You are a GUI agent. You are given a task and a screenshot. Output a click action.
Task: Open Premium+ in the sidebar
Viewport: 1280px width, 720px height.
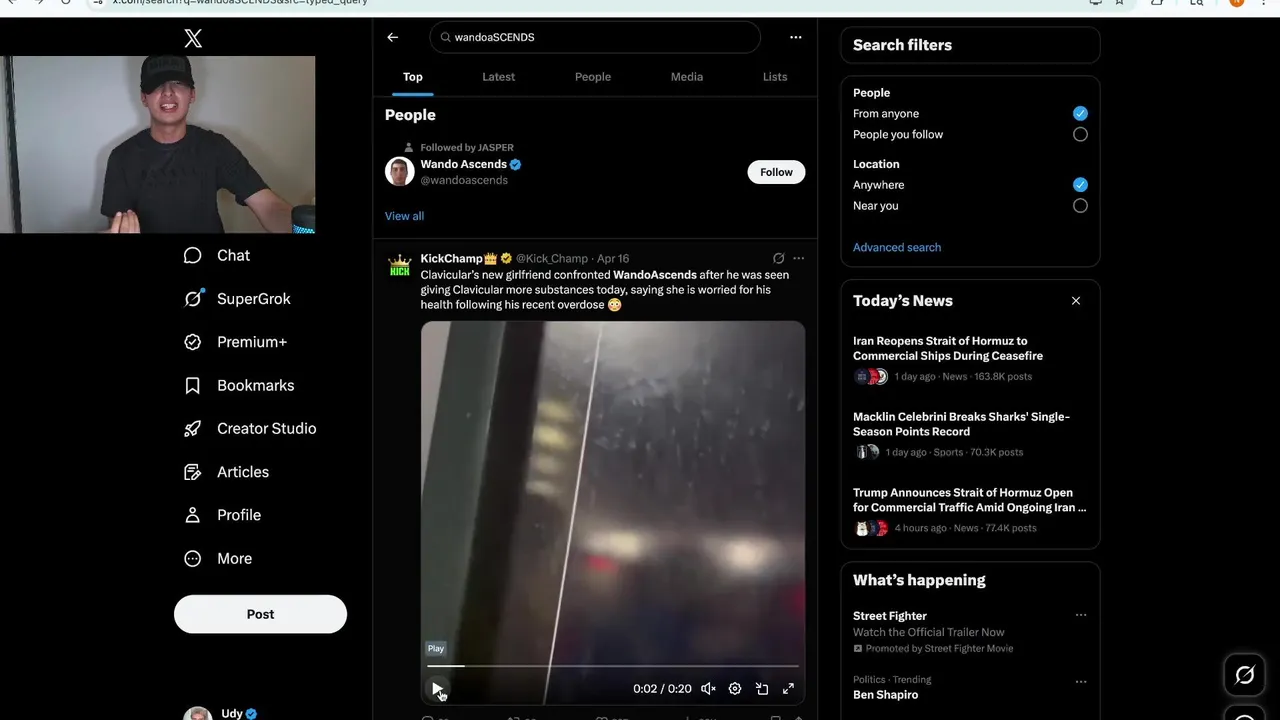(236, 342)
